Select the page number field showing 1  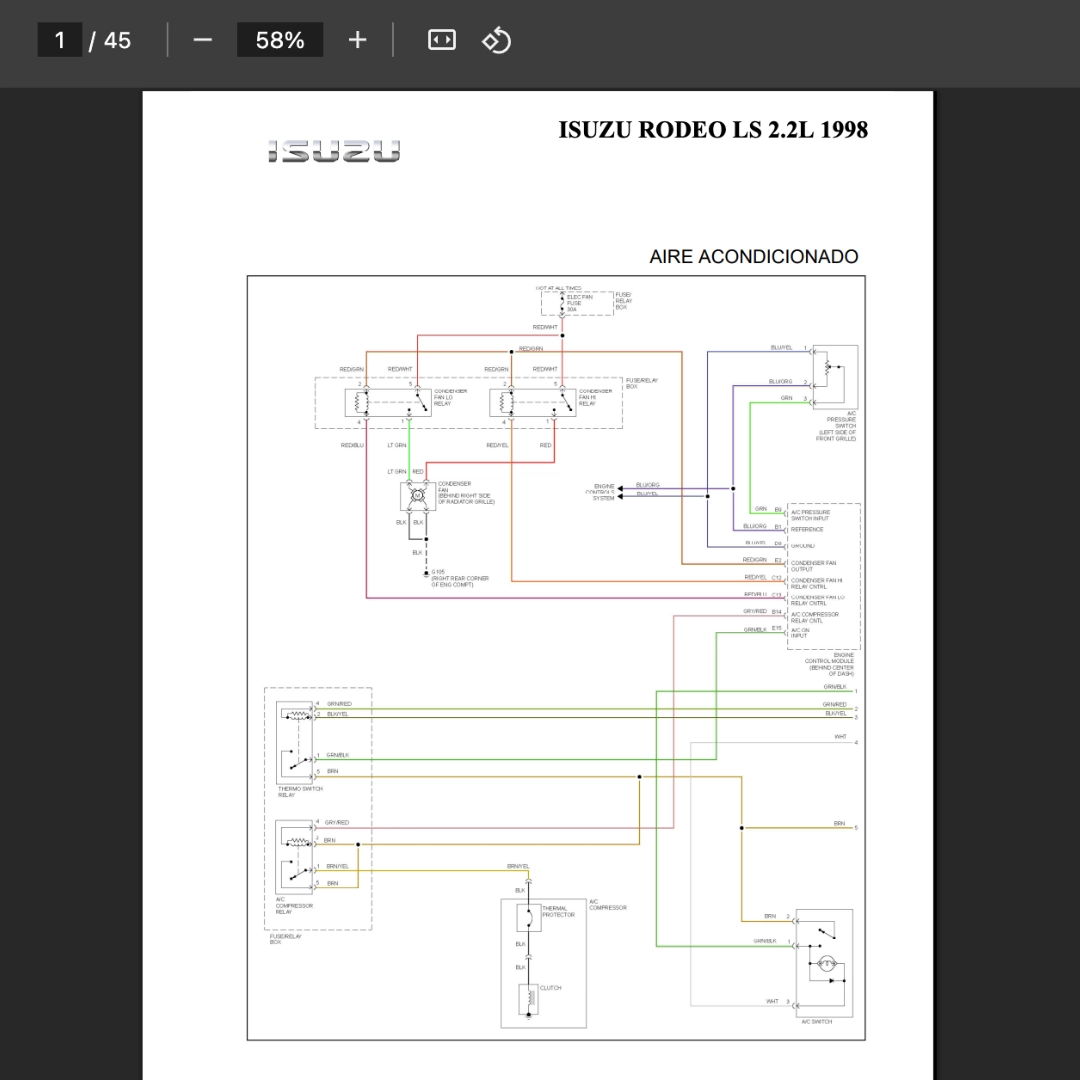pyautogui.click(x=60, y=40)
